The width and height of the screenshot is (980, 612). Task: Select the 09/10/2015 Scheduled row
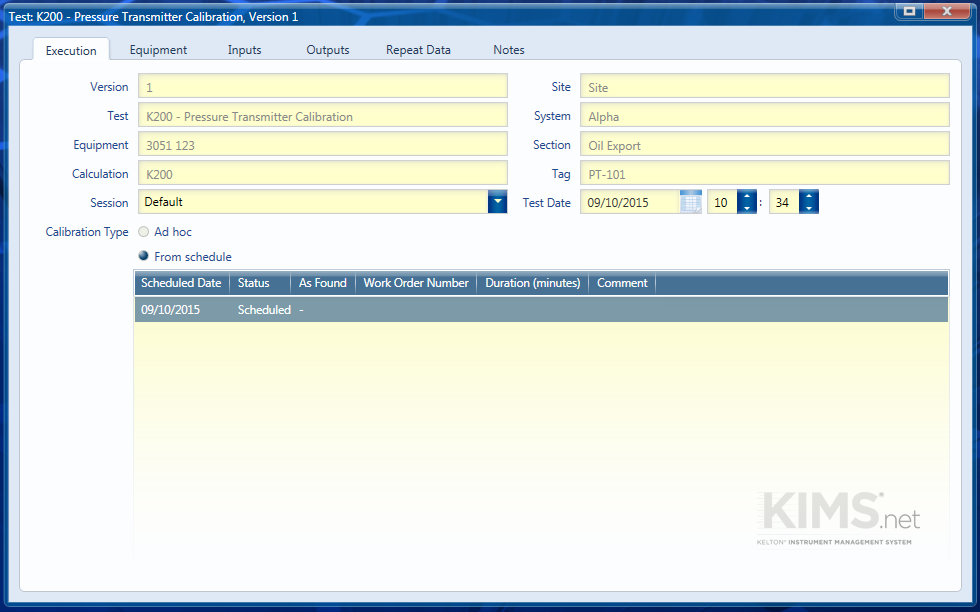[541, 310]
